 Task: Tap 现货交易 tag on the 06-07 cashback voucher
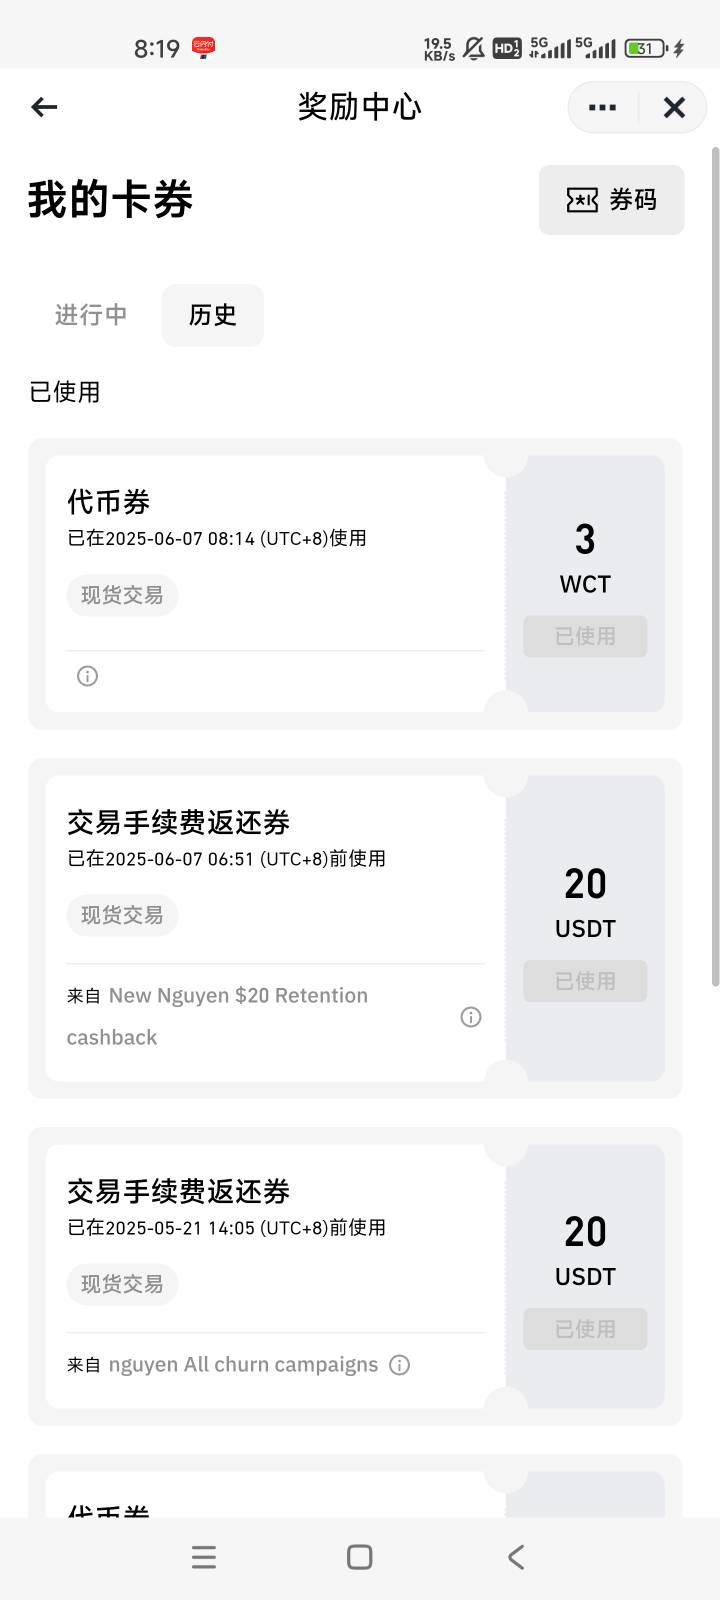122,915
